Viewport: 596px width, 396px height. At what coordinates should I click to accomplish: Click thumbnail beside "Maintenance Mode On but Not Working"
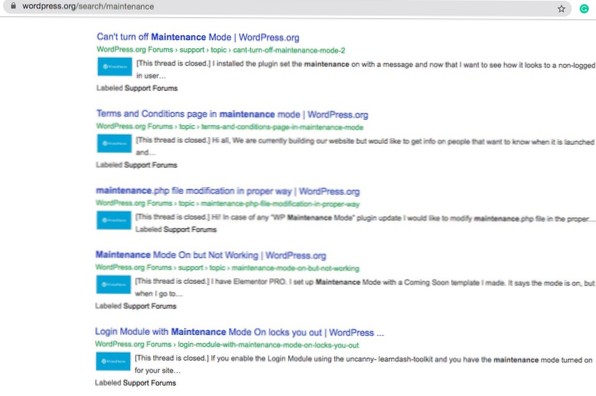click(114, 284)
